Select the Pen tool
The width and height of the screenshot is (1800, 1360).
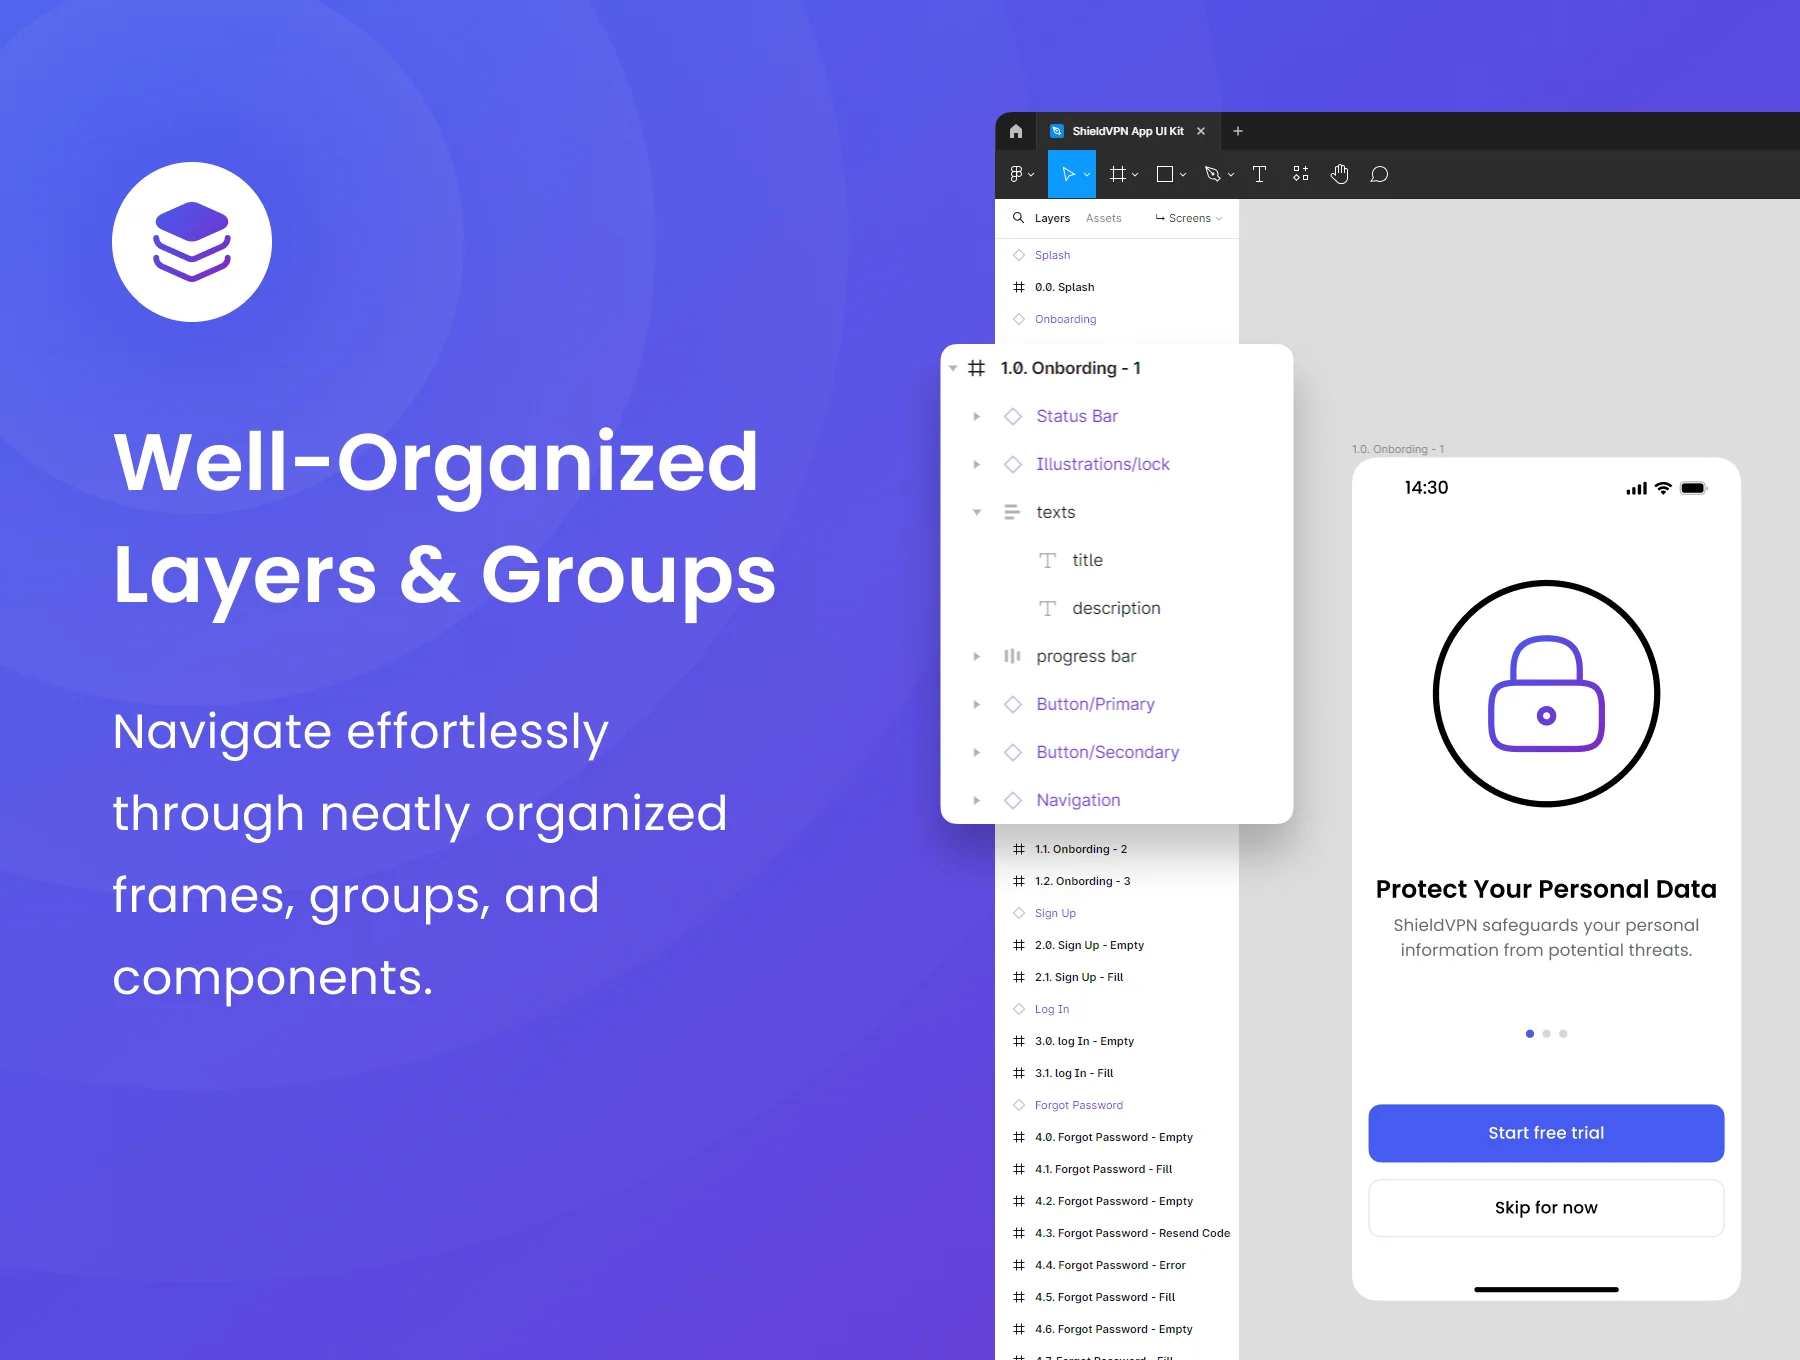coord(1212,174)
